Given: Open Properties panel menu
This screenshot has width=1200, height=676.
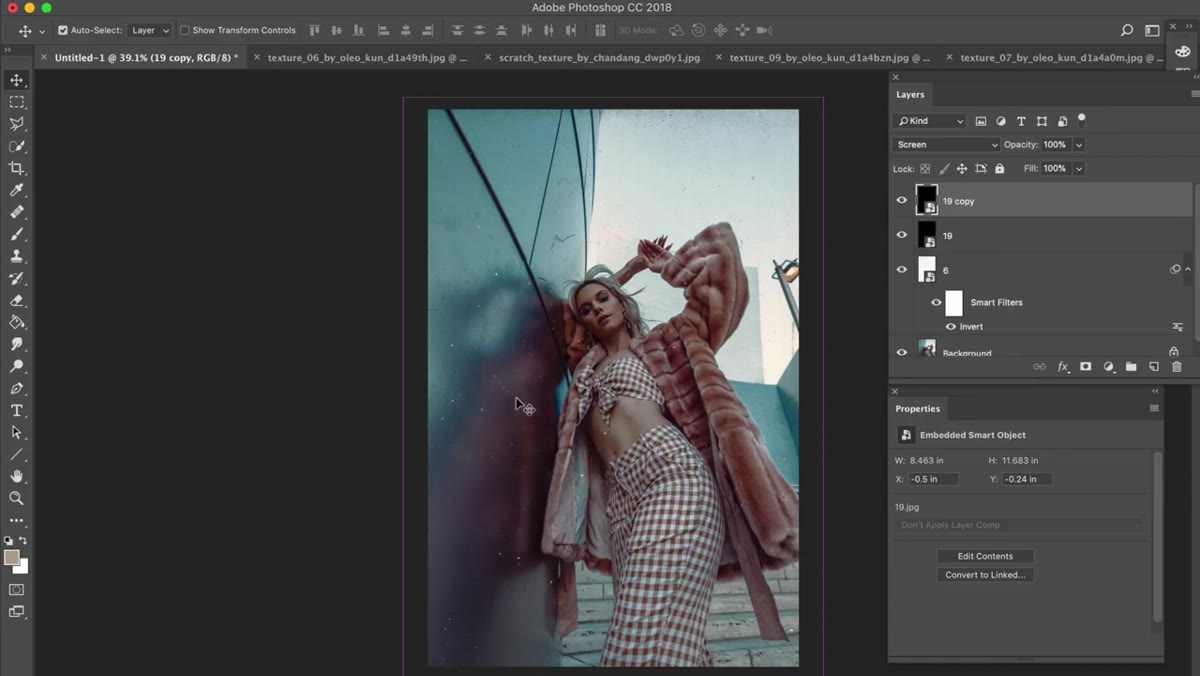Looking at the screenshot, I should tap(1154, 408).
